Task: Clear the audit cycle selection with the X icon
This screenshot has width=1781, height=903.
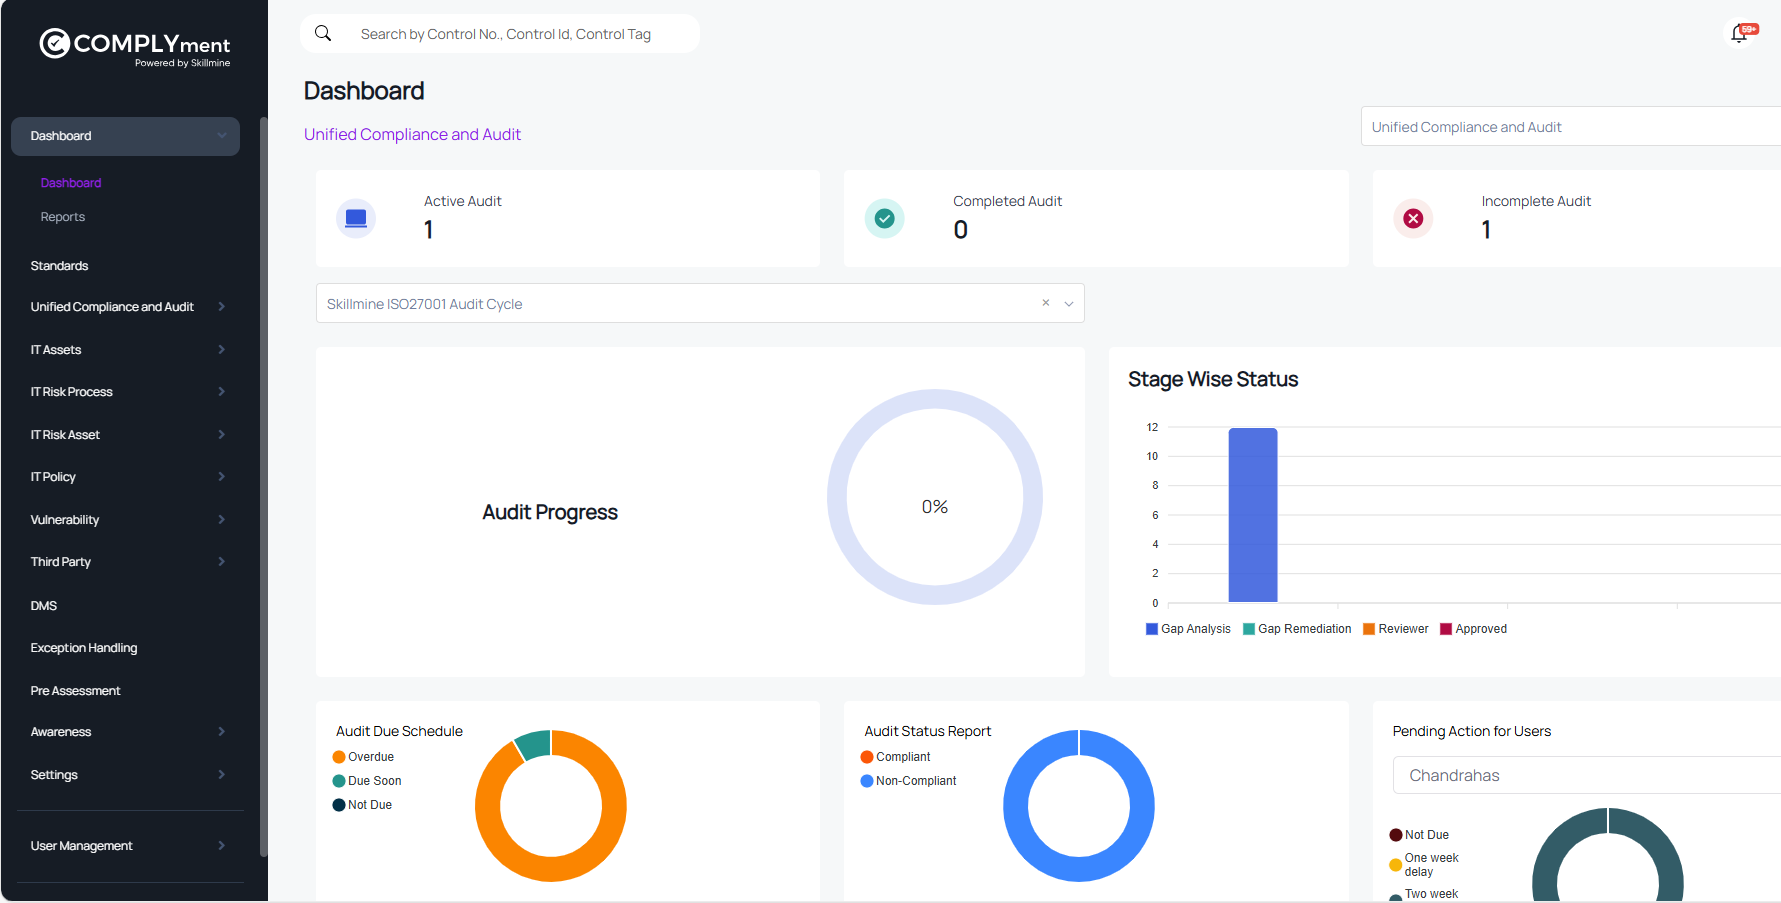Action: click(x=1045, y=302)
